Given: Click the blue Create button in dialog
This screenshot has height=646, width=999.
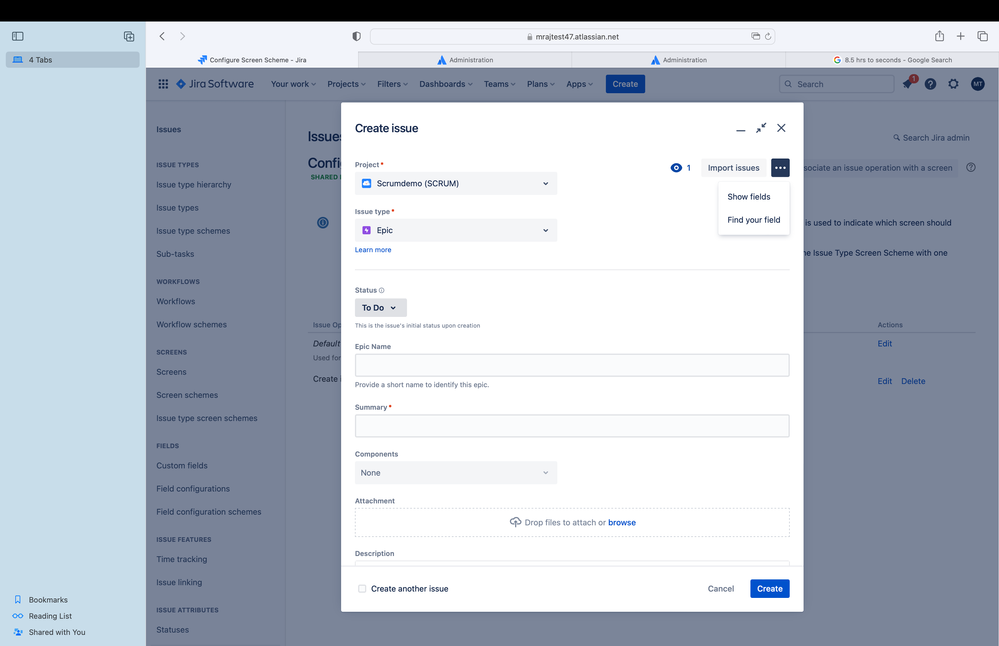Looking at the screenshot, I should (x=770, y=589).
